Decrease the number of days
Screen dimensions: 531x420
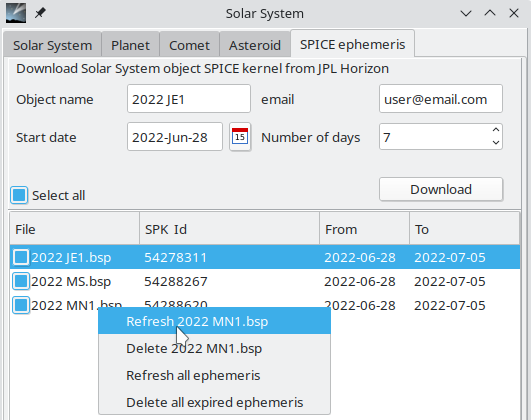coord(496,143)
